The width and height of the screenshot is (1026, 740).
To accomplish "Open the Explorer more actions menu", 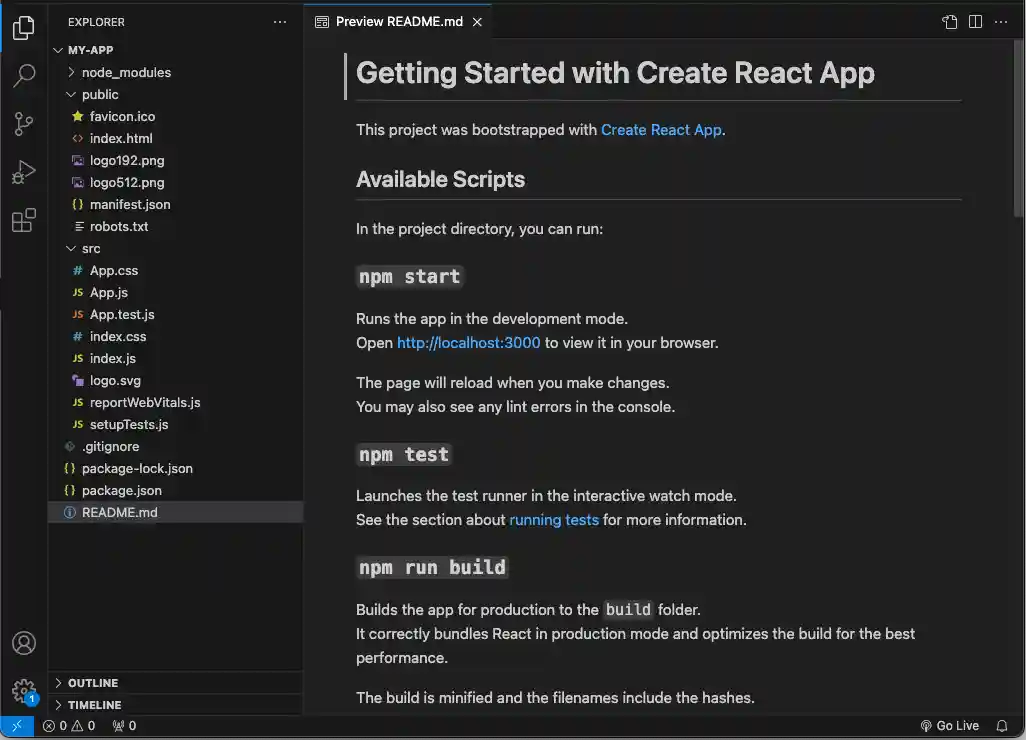I will tap(279, 21).
